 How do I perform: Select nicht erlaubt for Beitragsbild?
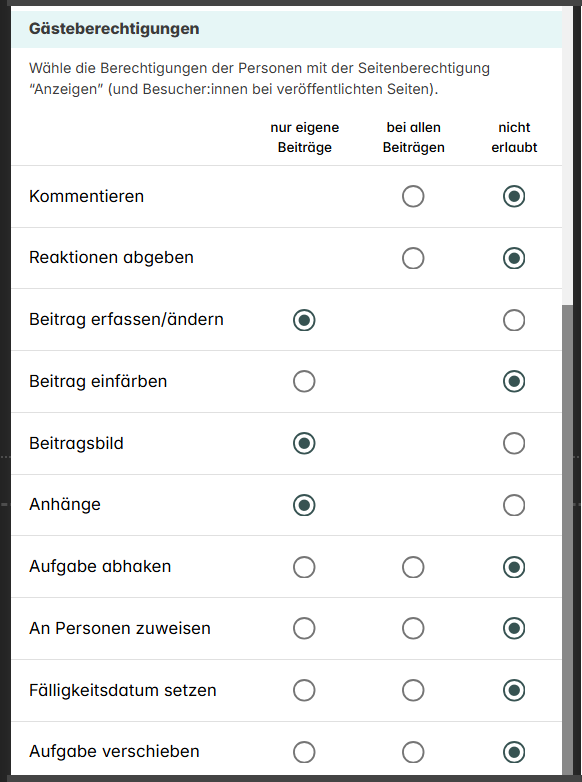514,443
